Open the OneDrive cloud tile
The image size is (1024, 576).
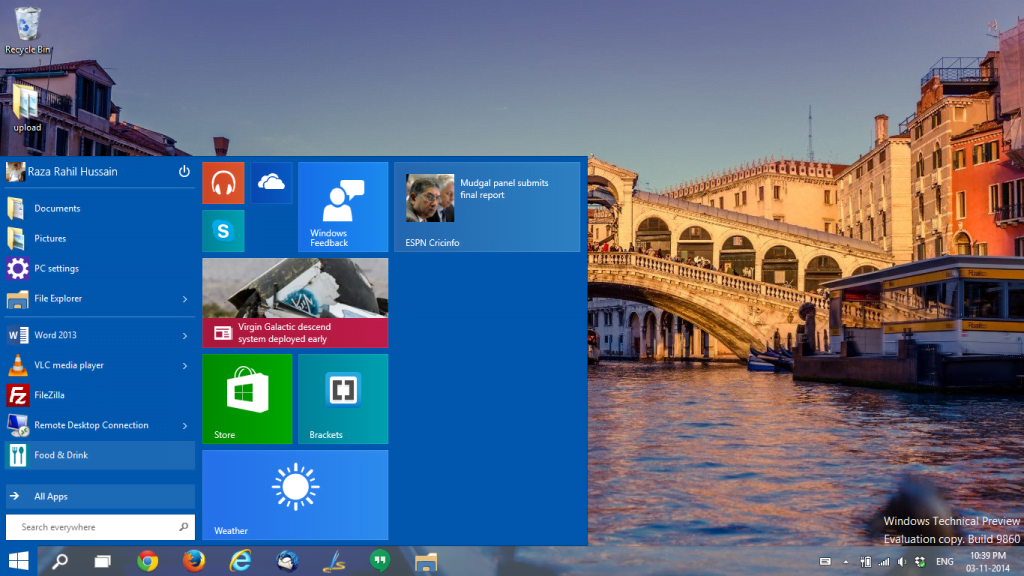pyautogui.click(x=271, y=183)
